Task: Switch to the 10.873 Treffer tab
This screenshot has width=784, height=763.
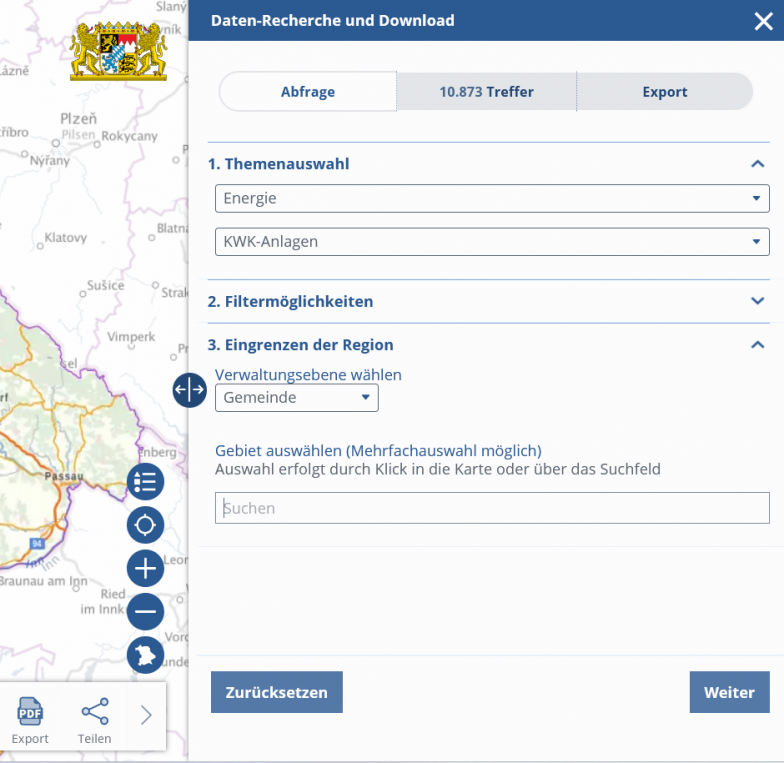Action: tap(486, 92)
